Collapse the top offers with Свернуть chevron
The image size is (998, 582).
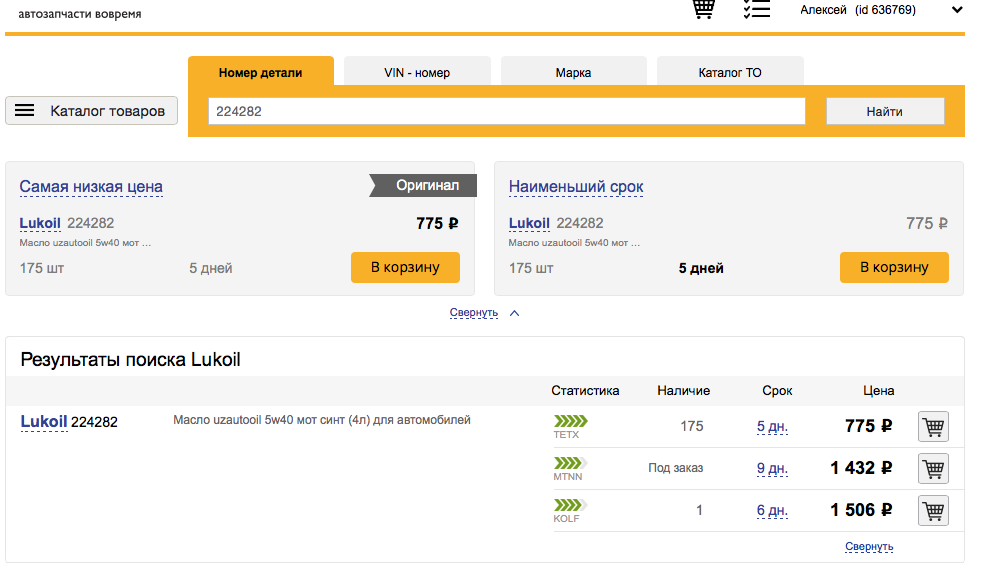[x=514, y=313]
